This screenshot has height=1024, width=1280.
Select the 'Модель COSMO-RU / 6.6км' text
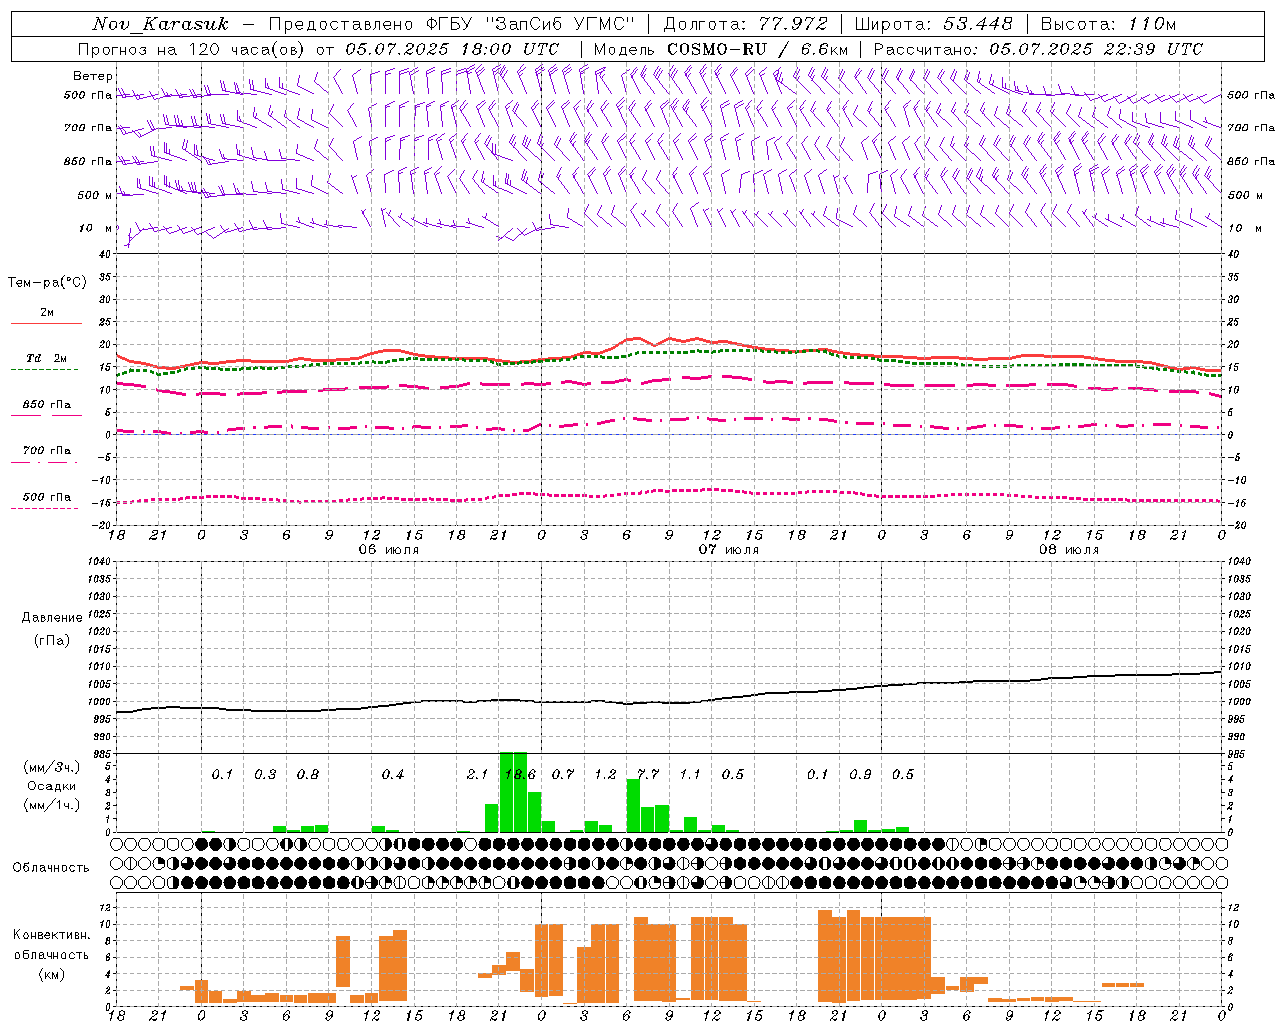coord(721,49)
